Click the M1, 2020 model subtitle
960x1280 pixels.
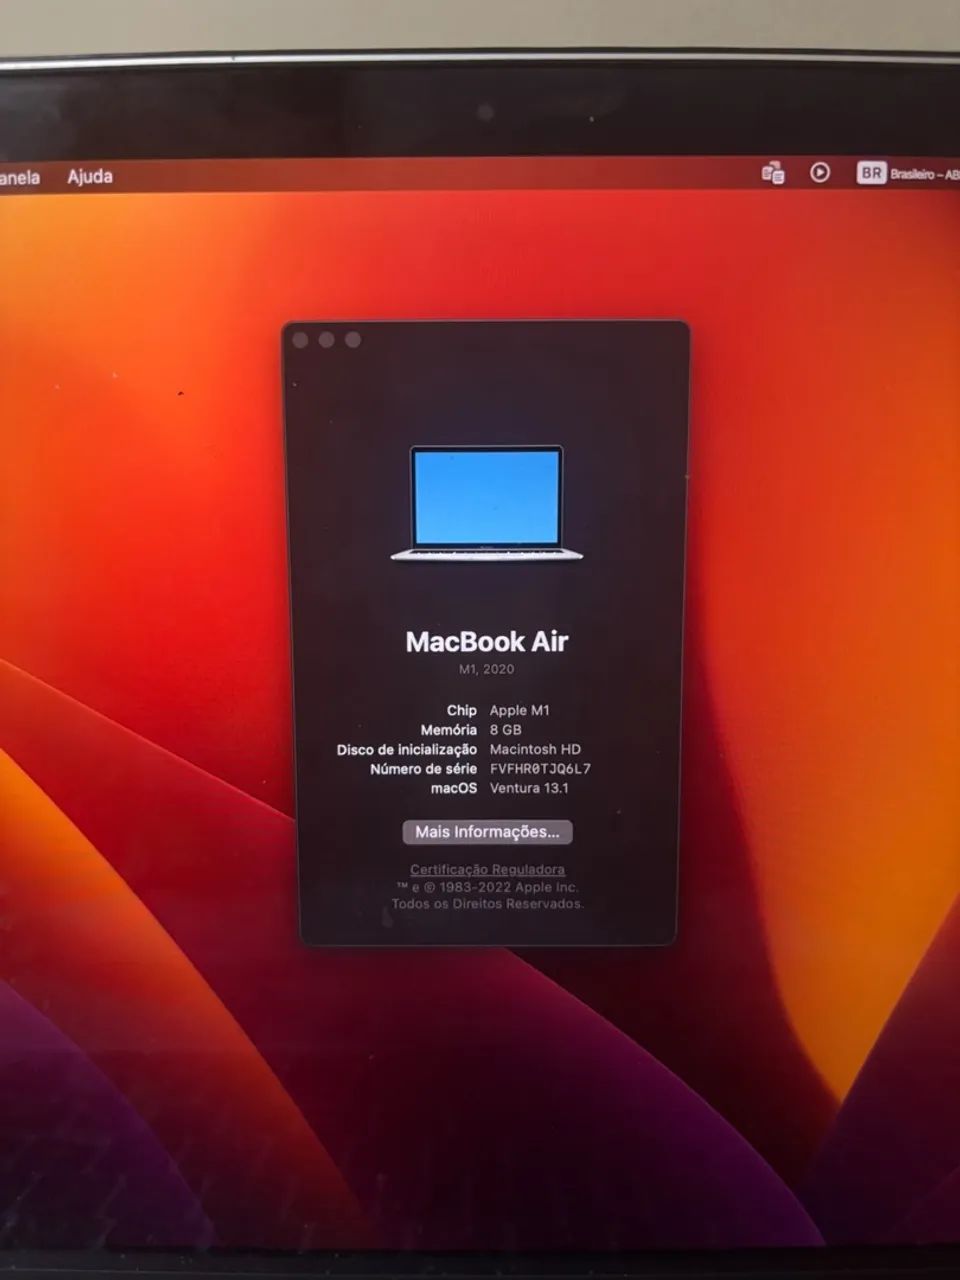[487, 669]
